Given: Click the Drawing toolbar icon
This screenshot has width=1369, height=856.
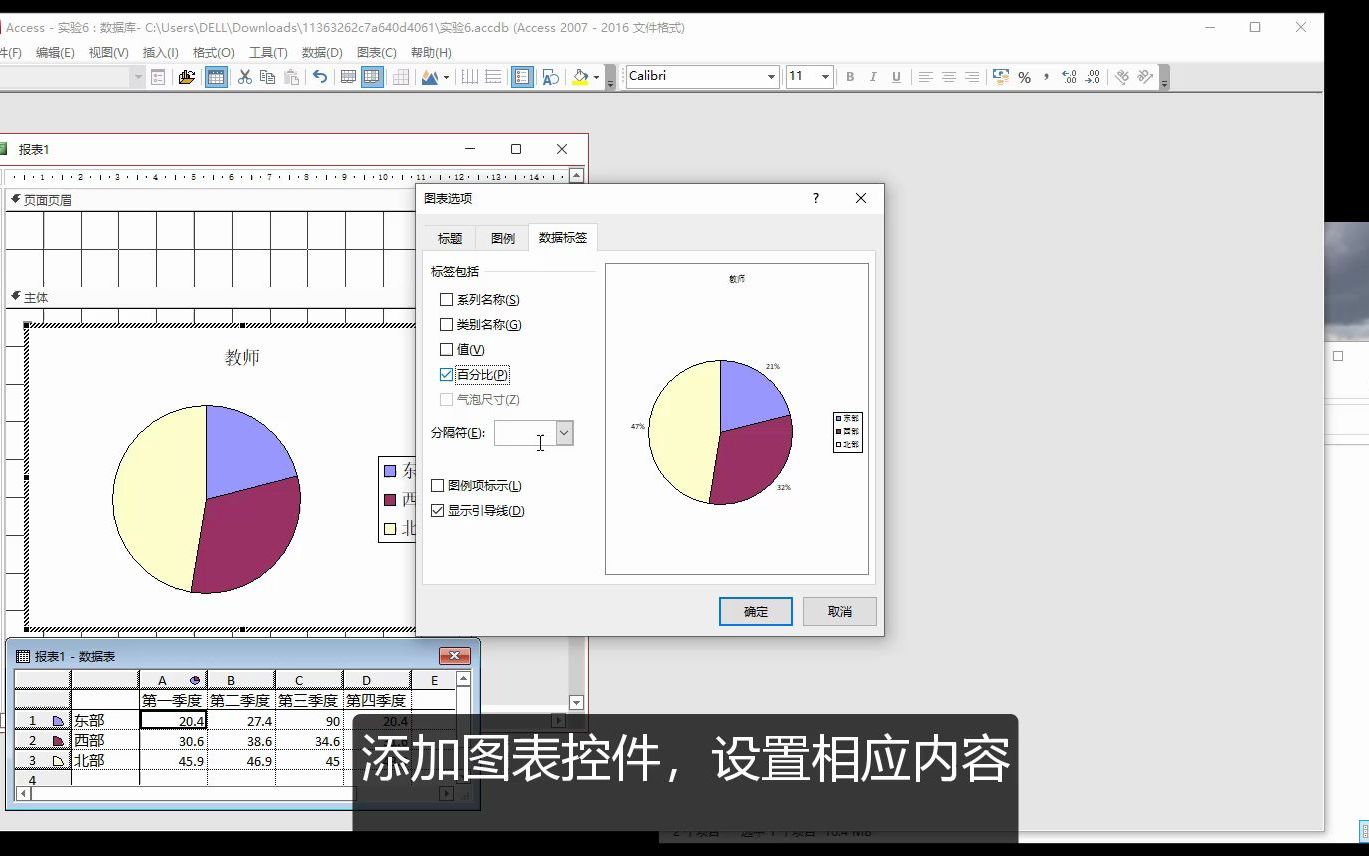Looking at the screenshot, I should [x=550, y=77].
